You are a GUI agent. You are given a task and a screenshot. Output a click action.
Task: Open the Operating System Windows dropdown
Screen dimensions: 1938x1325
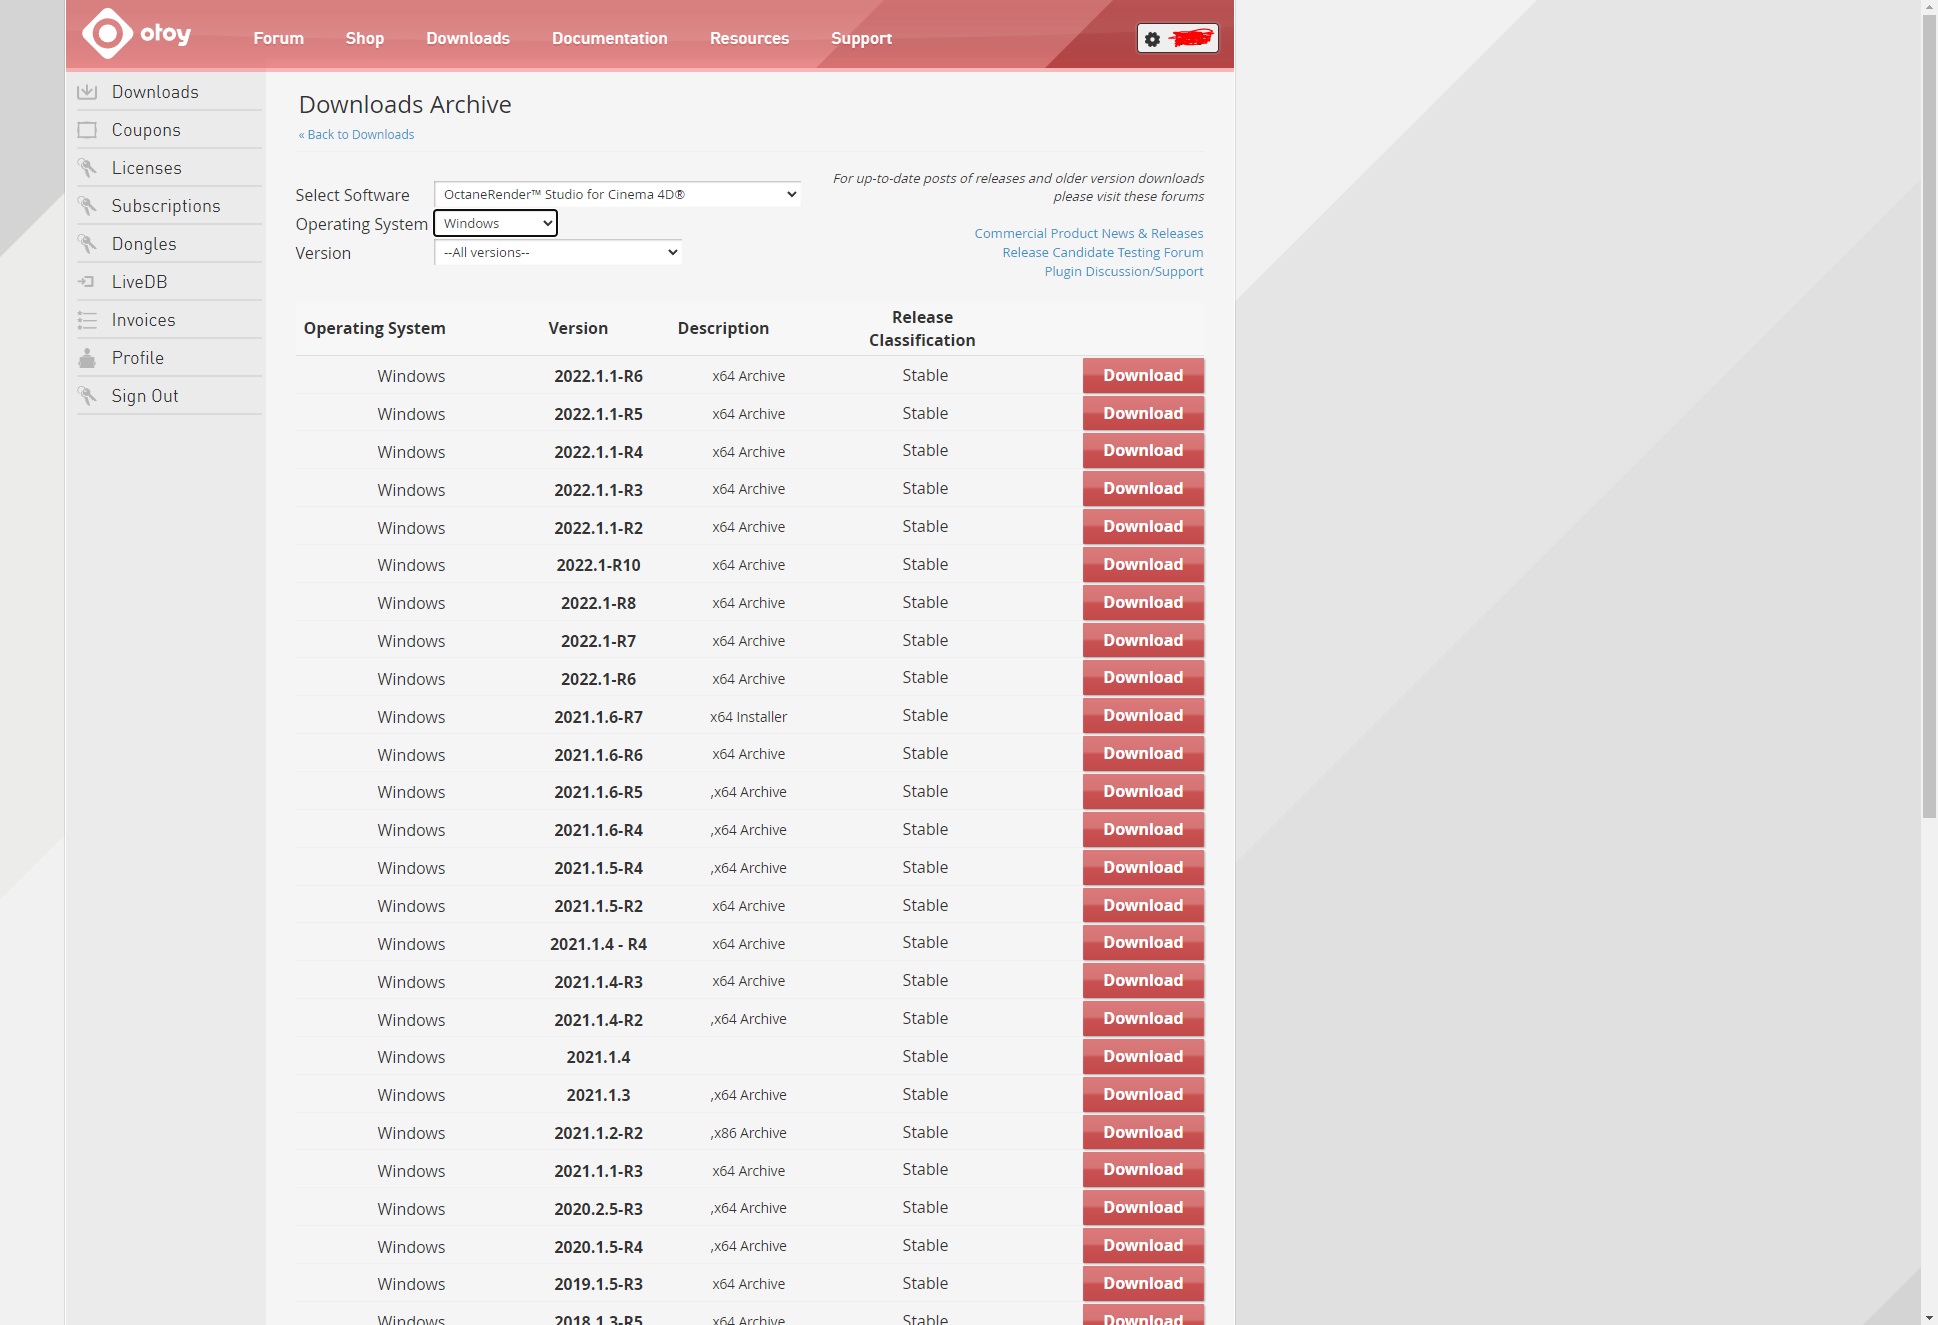point(496,223)
